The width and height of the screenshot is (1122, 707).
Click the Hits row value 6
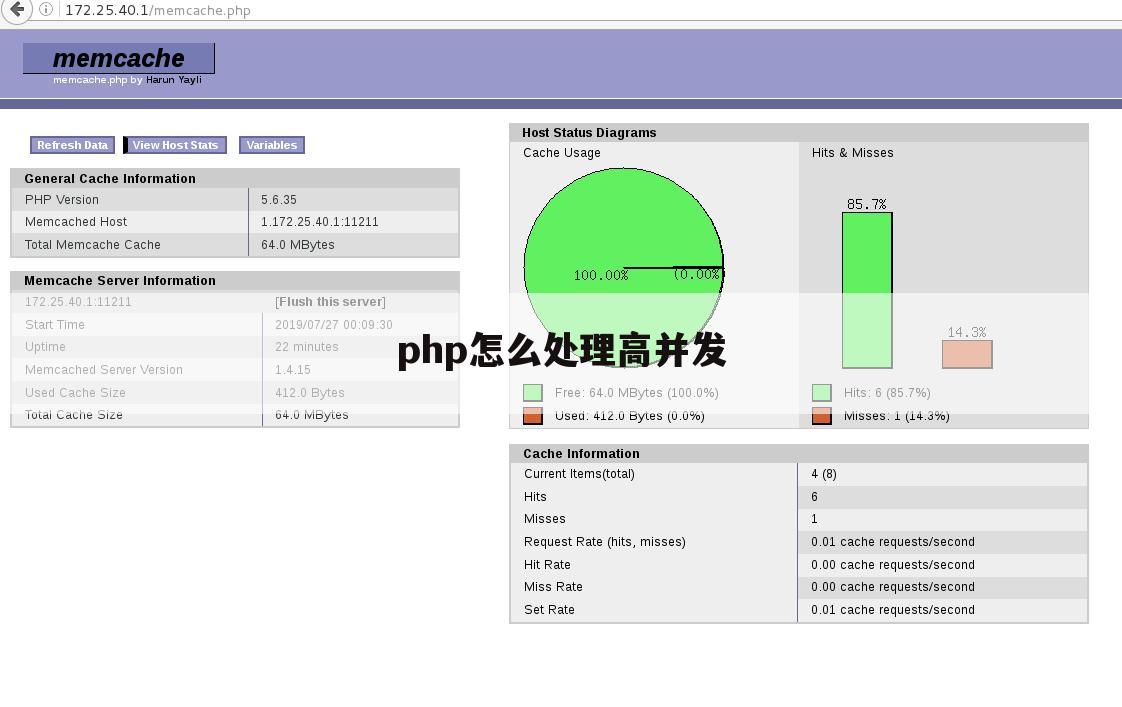point(814,497)
